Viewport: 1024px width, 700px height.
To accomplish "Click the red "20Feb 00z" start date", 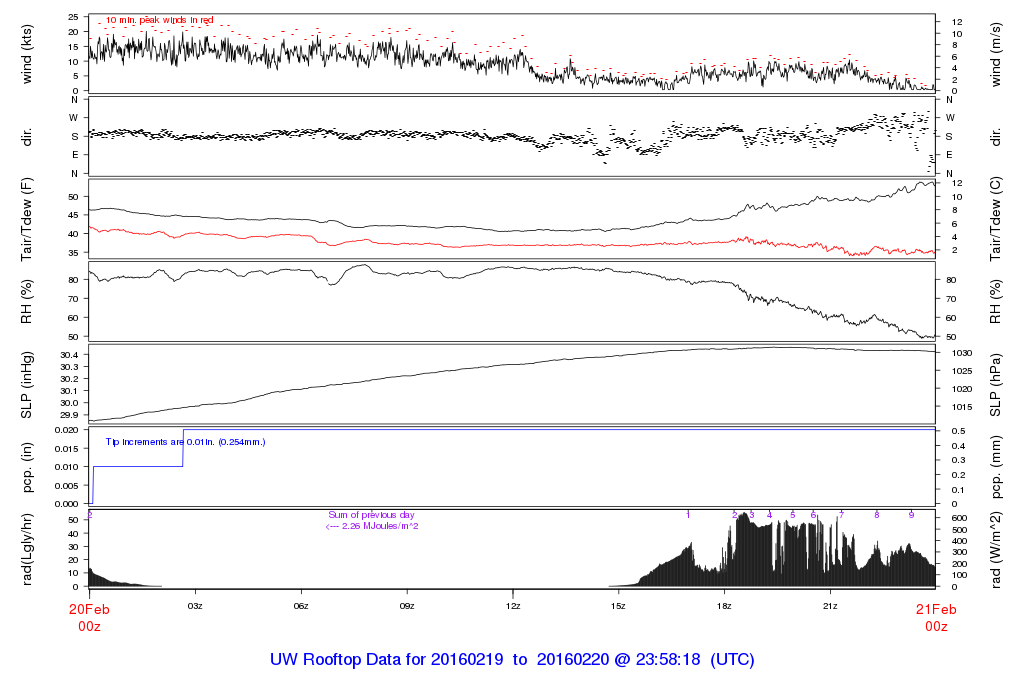I will 89,617.
